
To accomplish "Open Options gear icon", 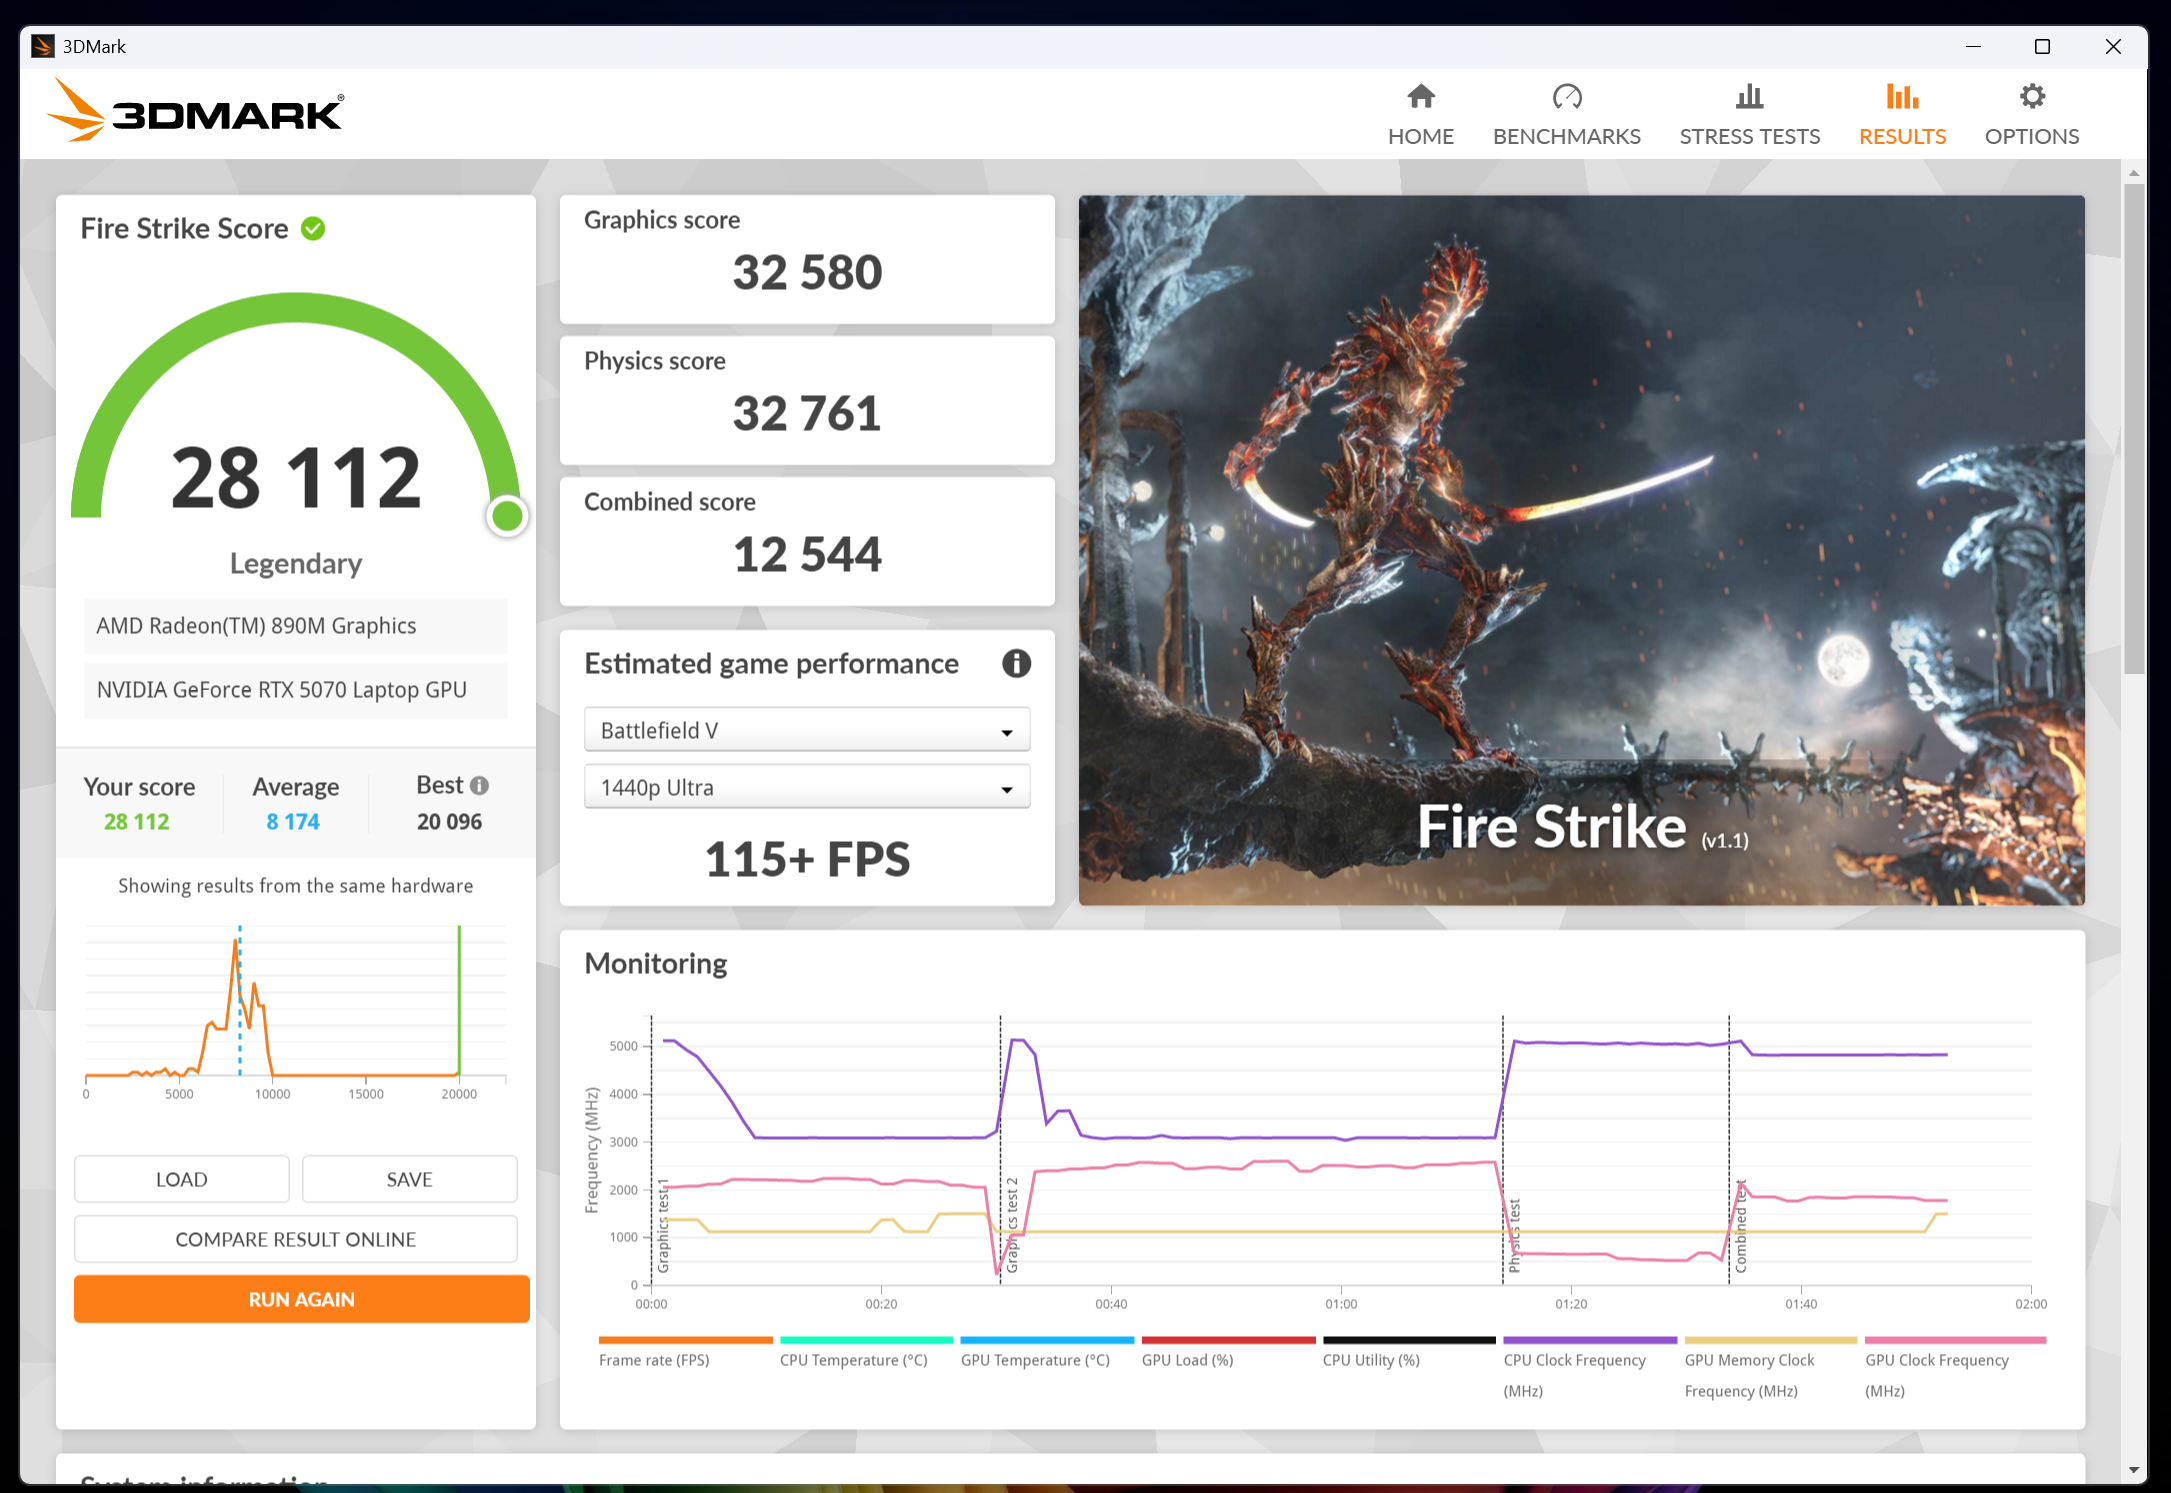I will [x=2031, y=97].
